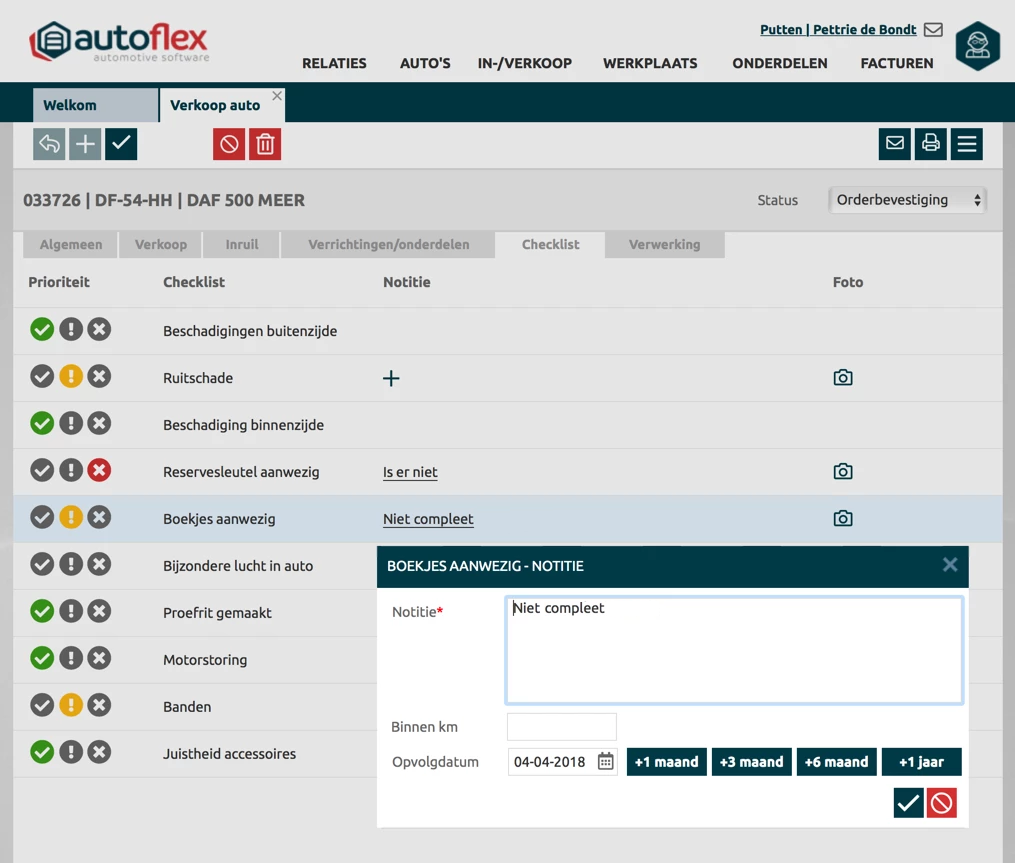Click the +3 maand button
1015x863 pixels.
pos(751,762)
